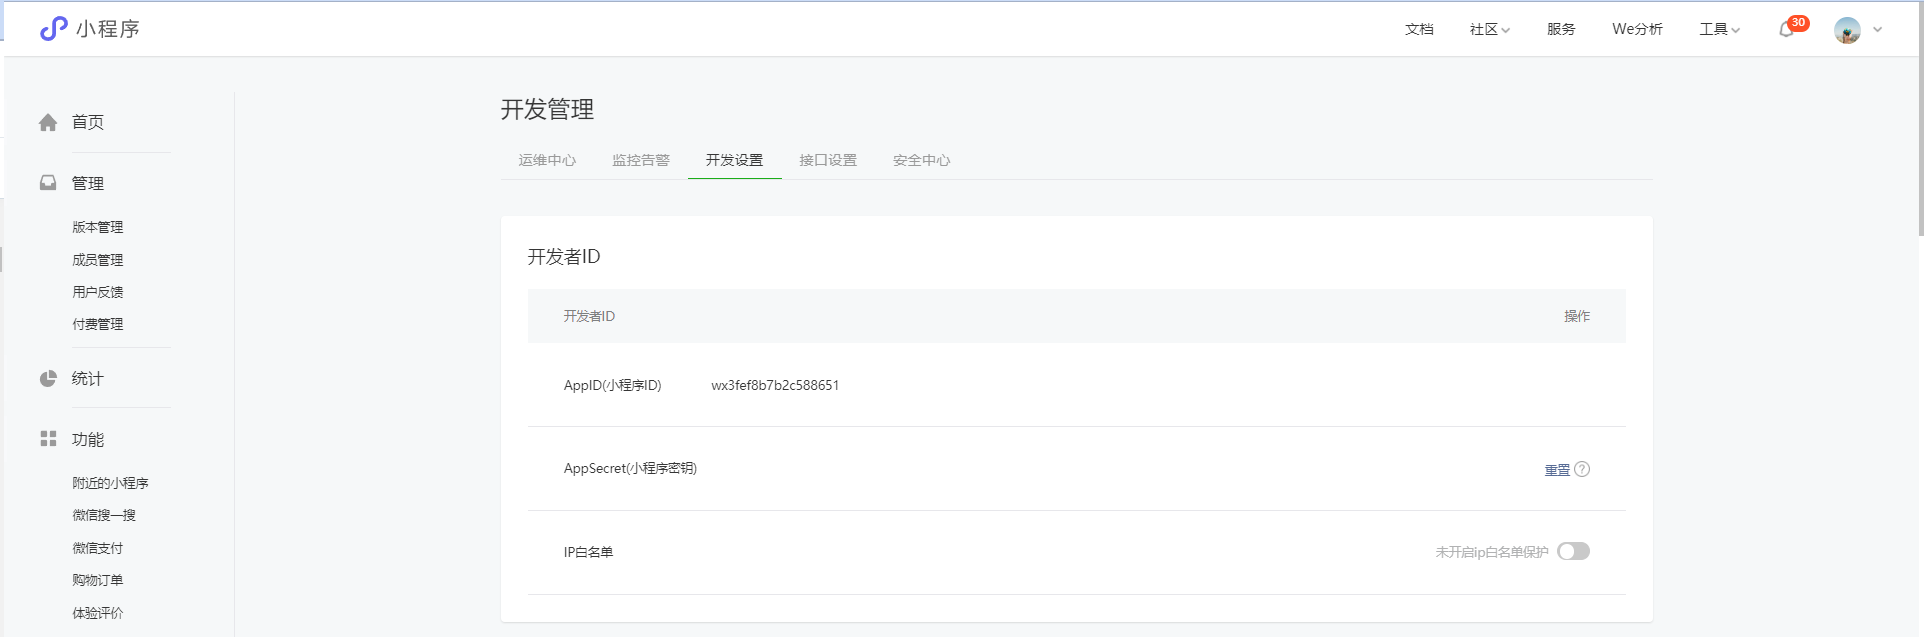
Task: Switch to the 接口设置 tab
Action: pos(828,160)
